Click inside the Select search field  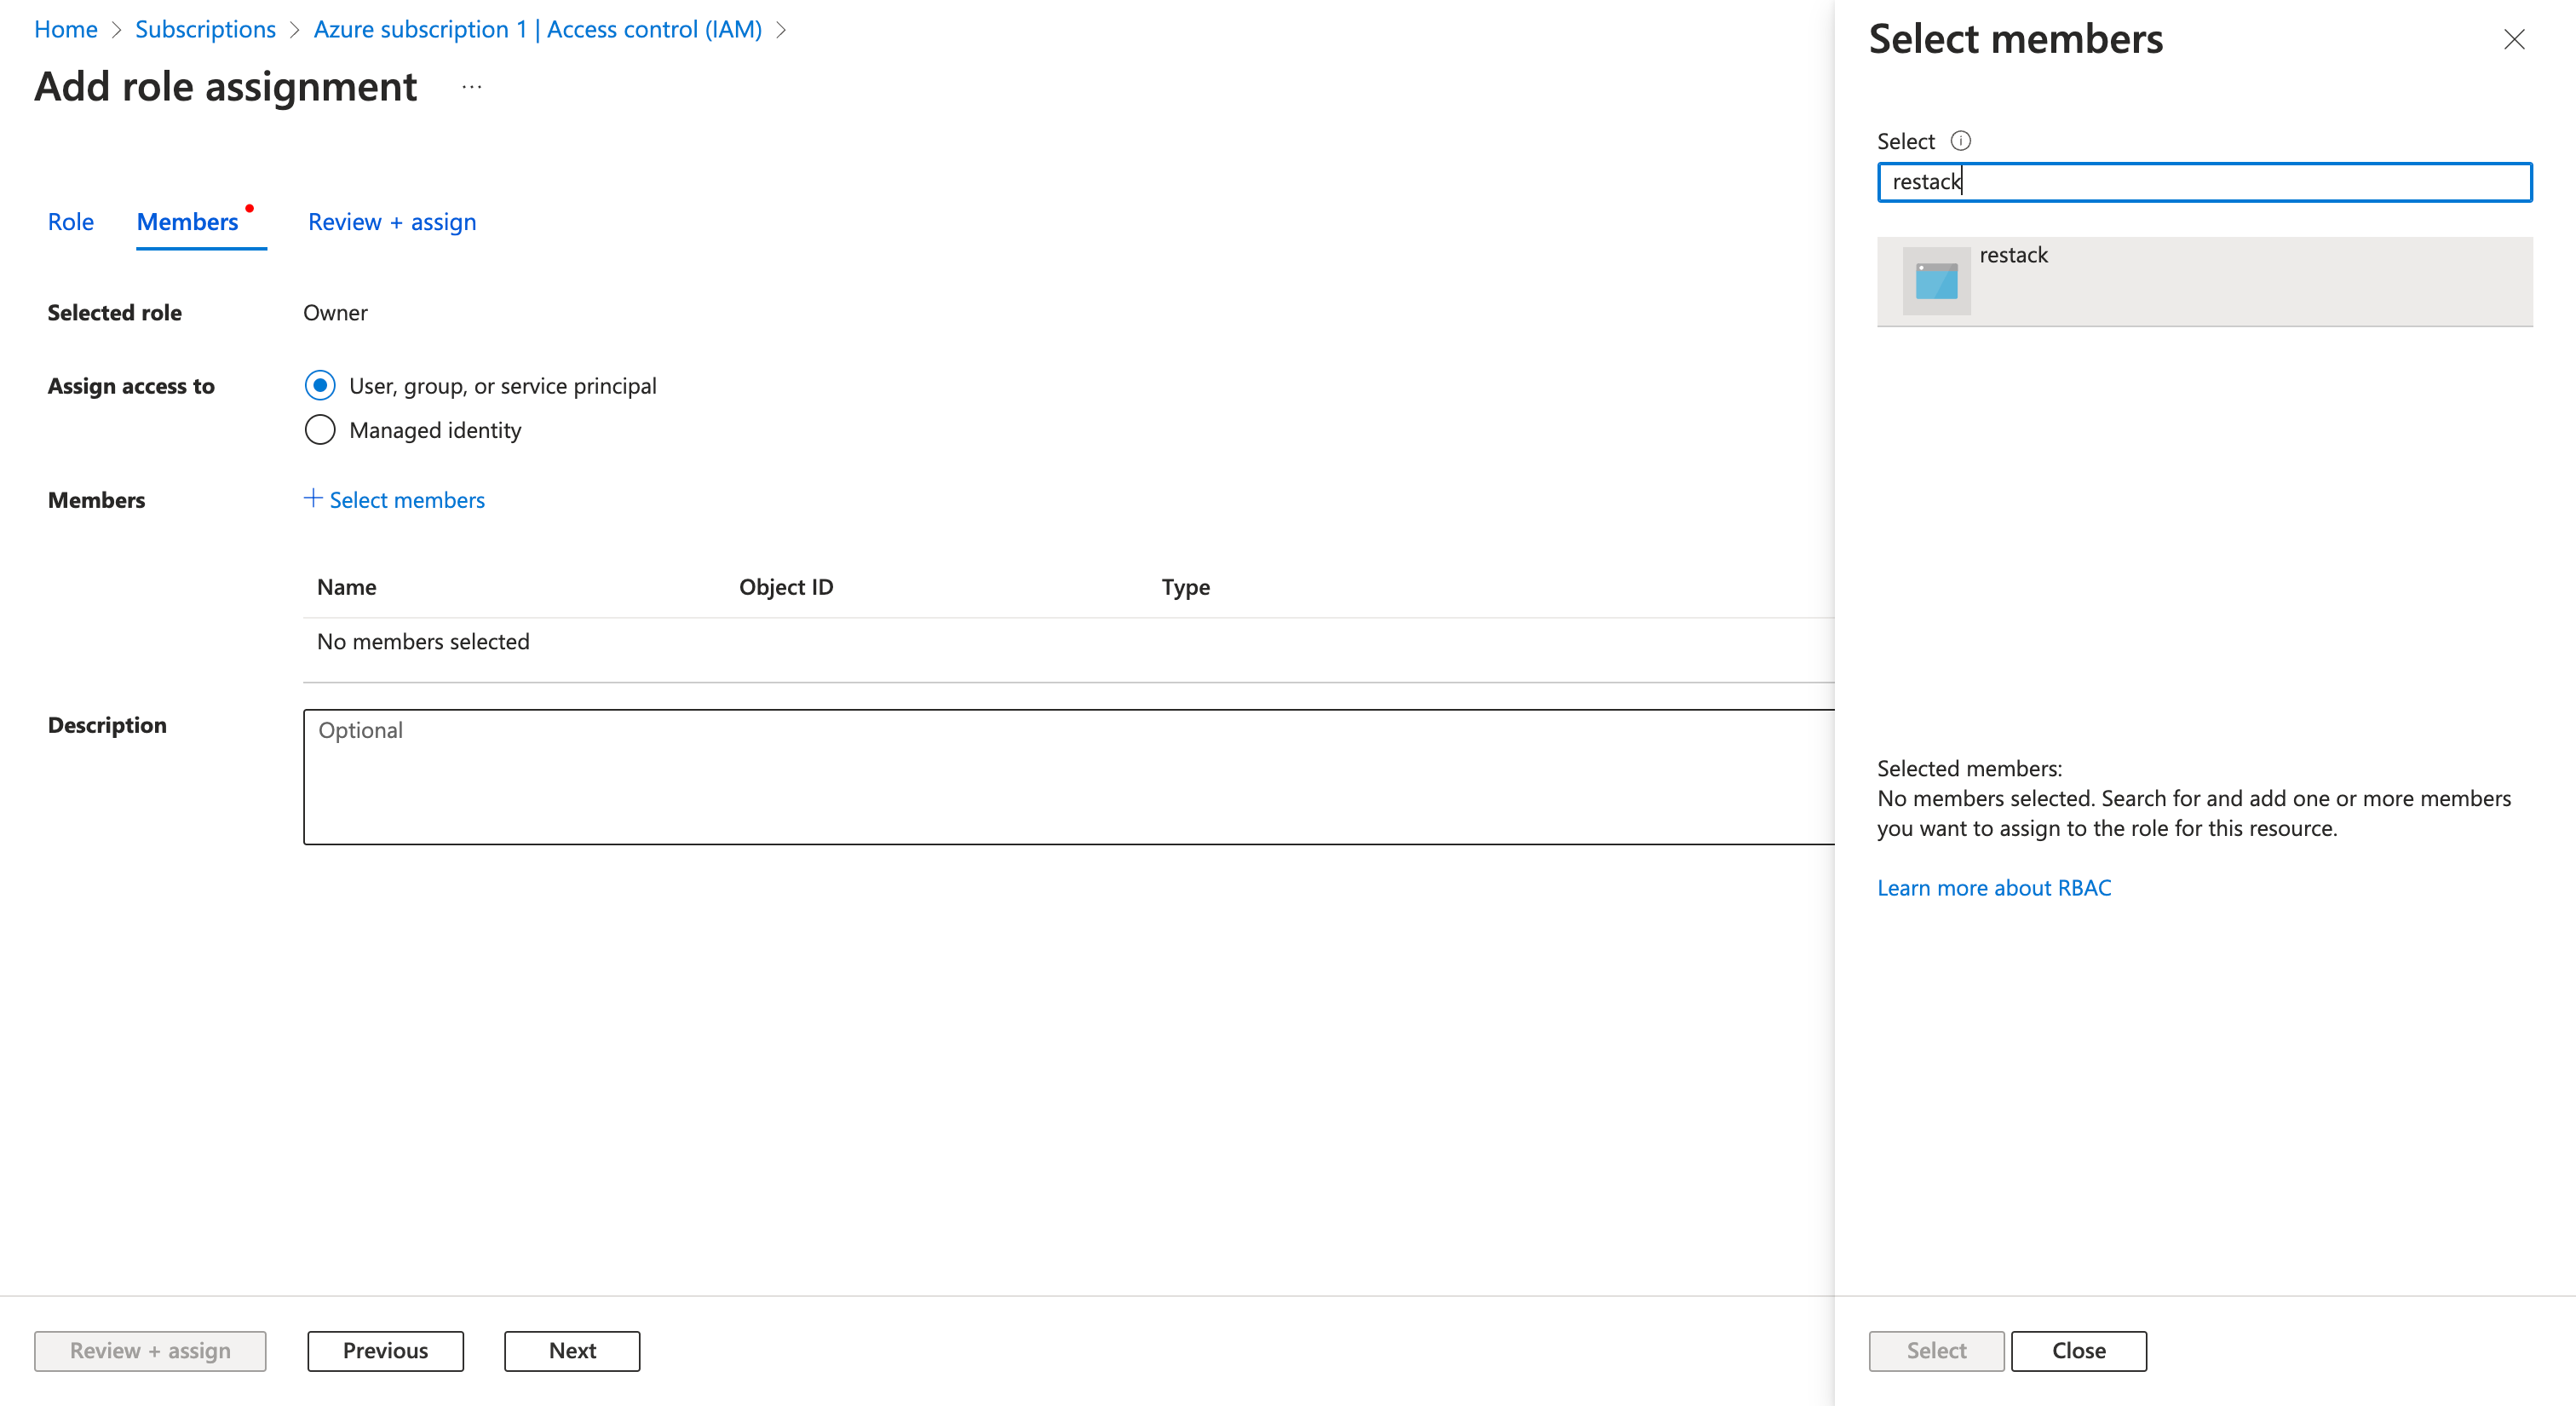click(x=2204, y=181)
